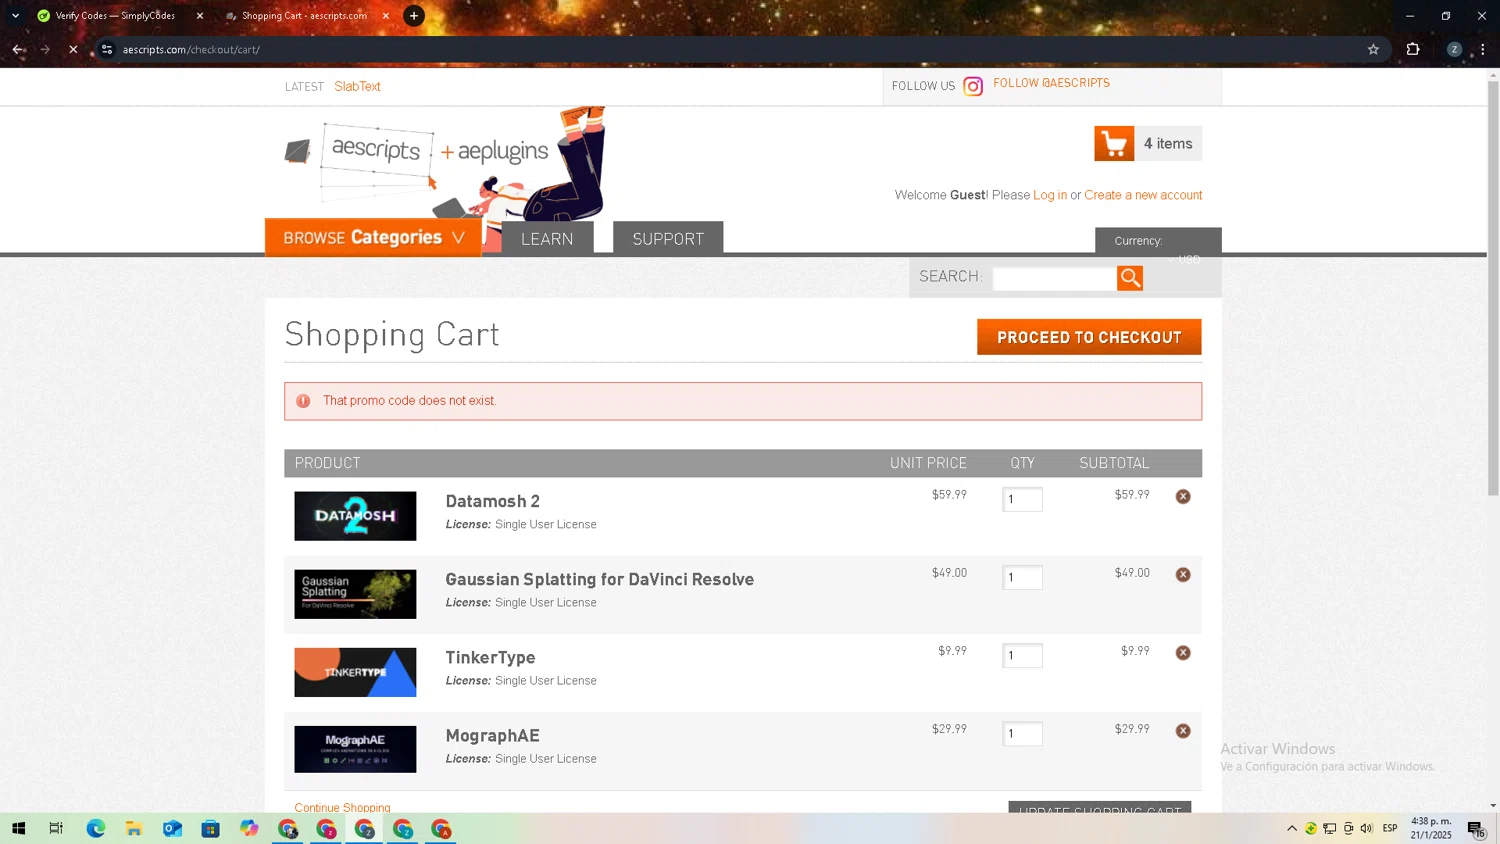Go back using browser back arrow

[x=18, y=49]
